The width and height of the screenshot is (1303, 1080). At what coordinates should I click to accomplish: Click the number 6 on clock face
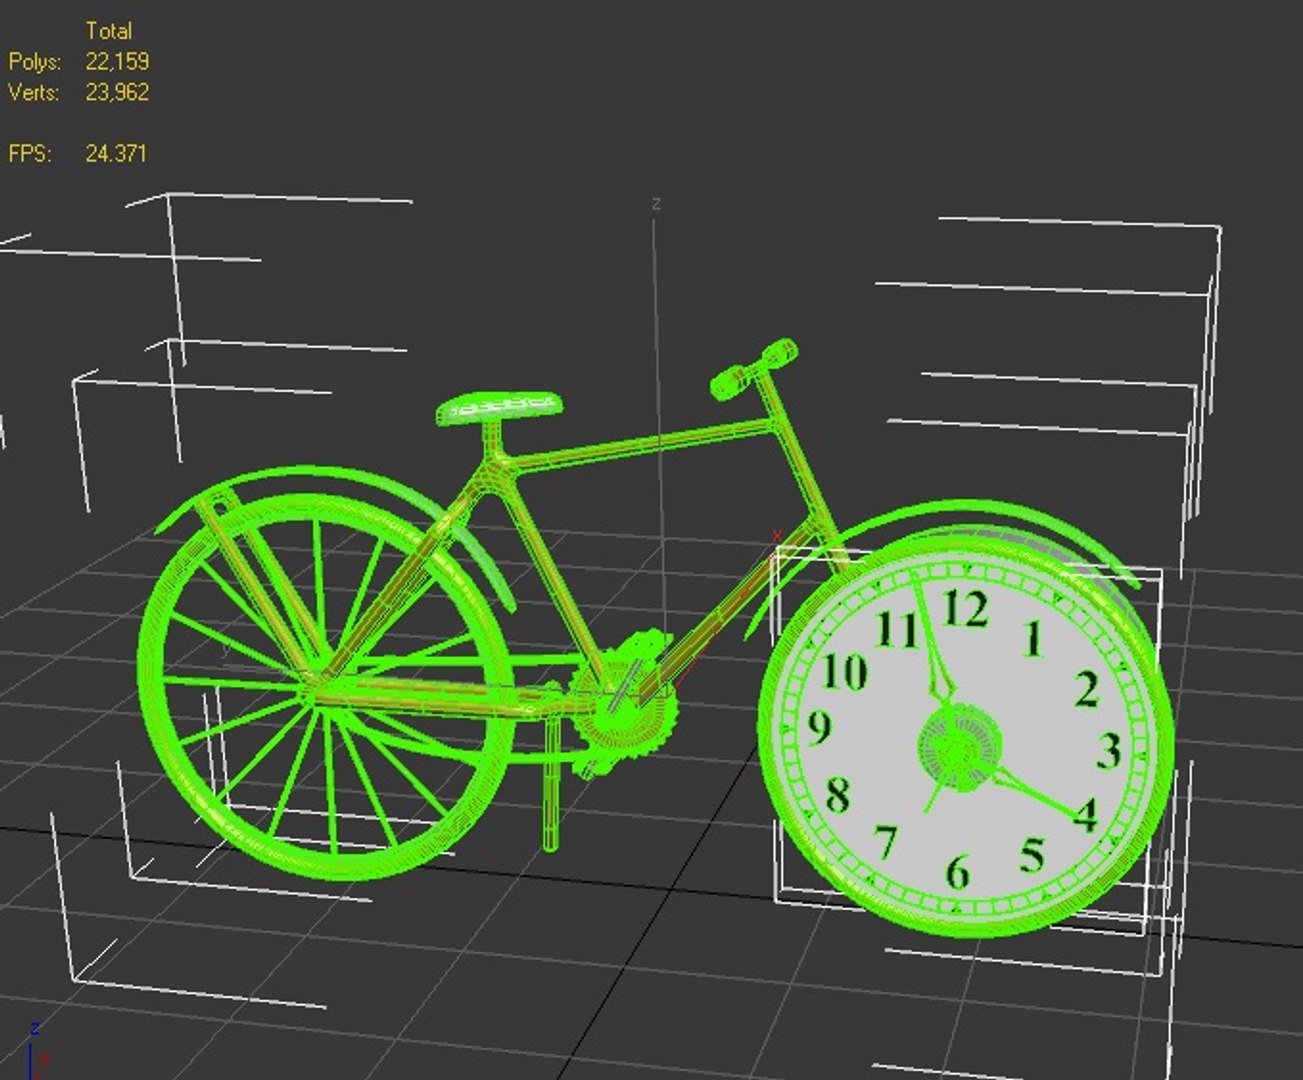[x=957, y=872]
